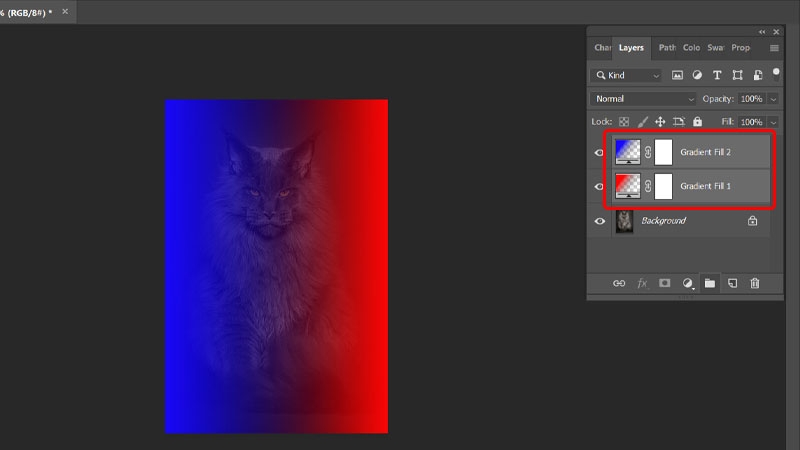Filter for shape layers icon

(737, 76)
